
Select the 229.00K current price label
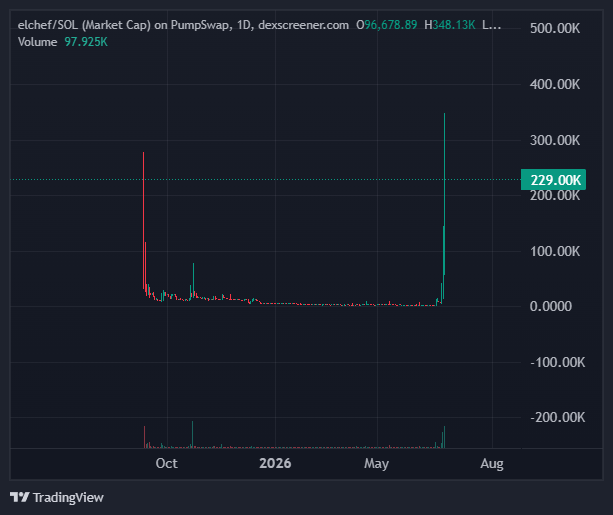[x=553, y=180]
